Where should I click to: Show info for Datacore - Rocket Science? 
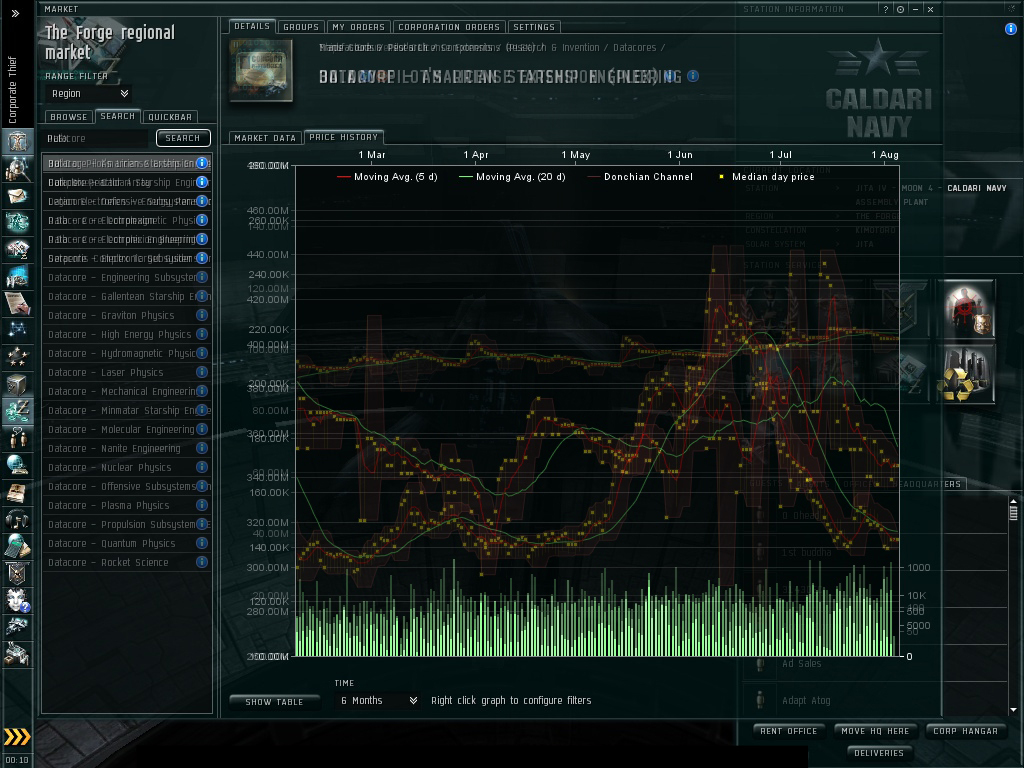pos(202,562)
